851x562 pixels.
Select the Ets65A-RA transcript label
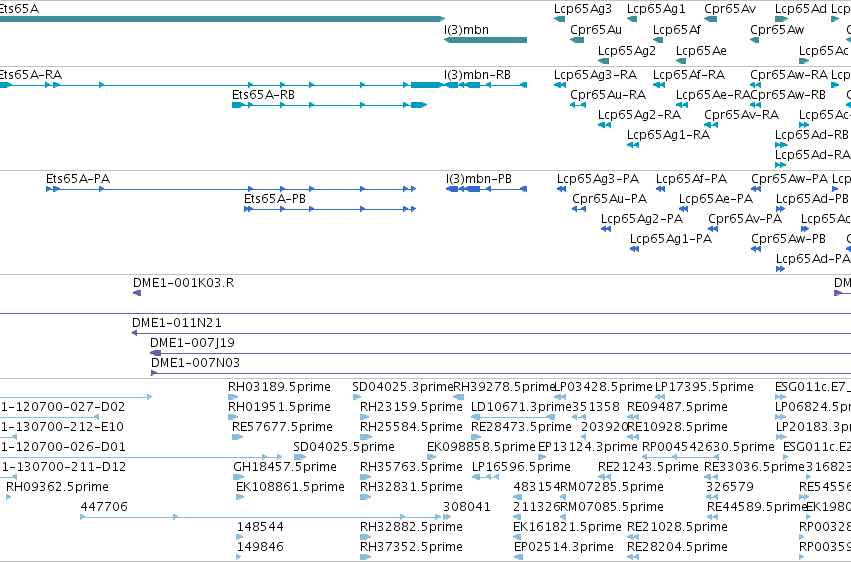click(30, 74)
